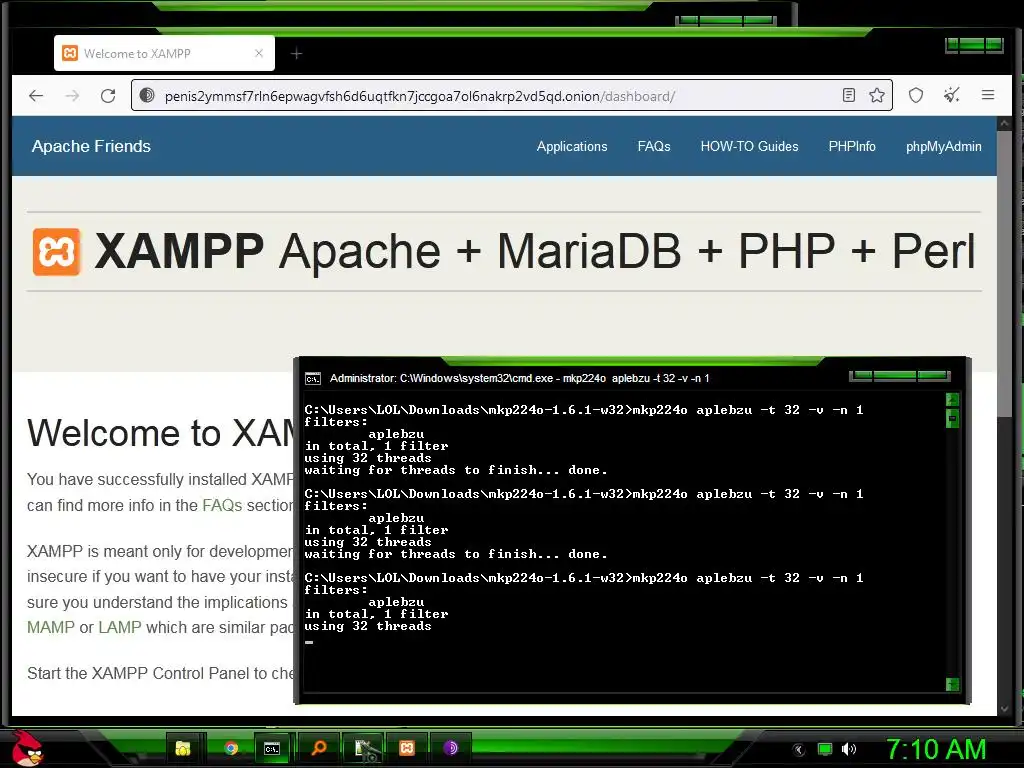1024x768 pixels.
Task: Switch to Tor Browser on the taskbar
Action: click(451, 748)
